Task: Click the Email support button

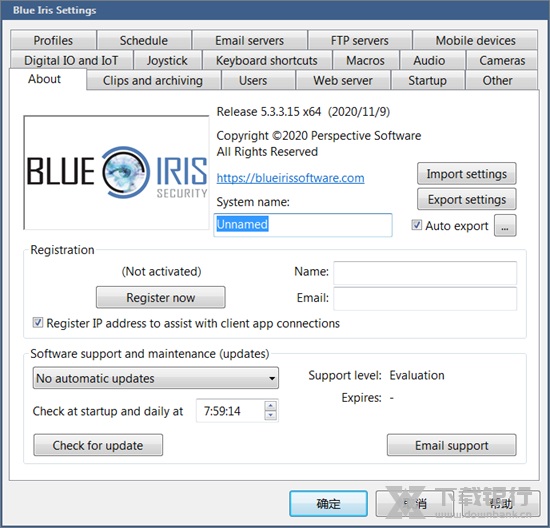Action: point(451,445)
